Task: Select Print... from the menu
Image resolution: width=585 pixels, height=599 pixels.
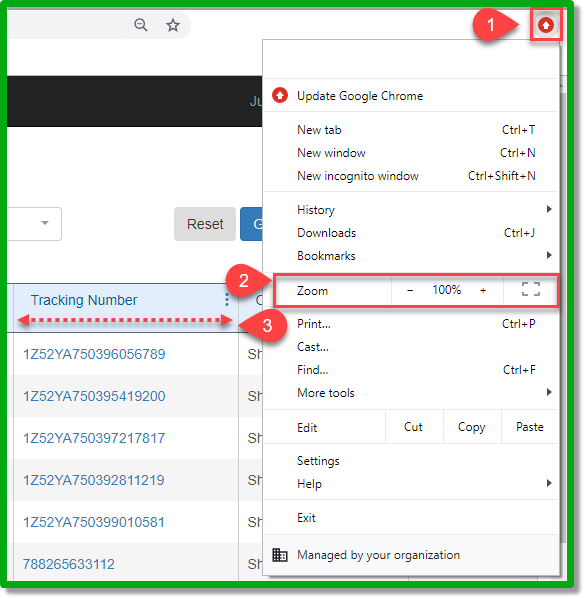Action: click(411, 324)
